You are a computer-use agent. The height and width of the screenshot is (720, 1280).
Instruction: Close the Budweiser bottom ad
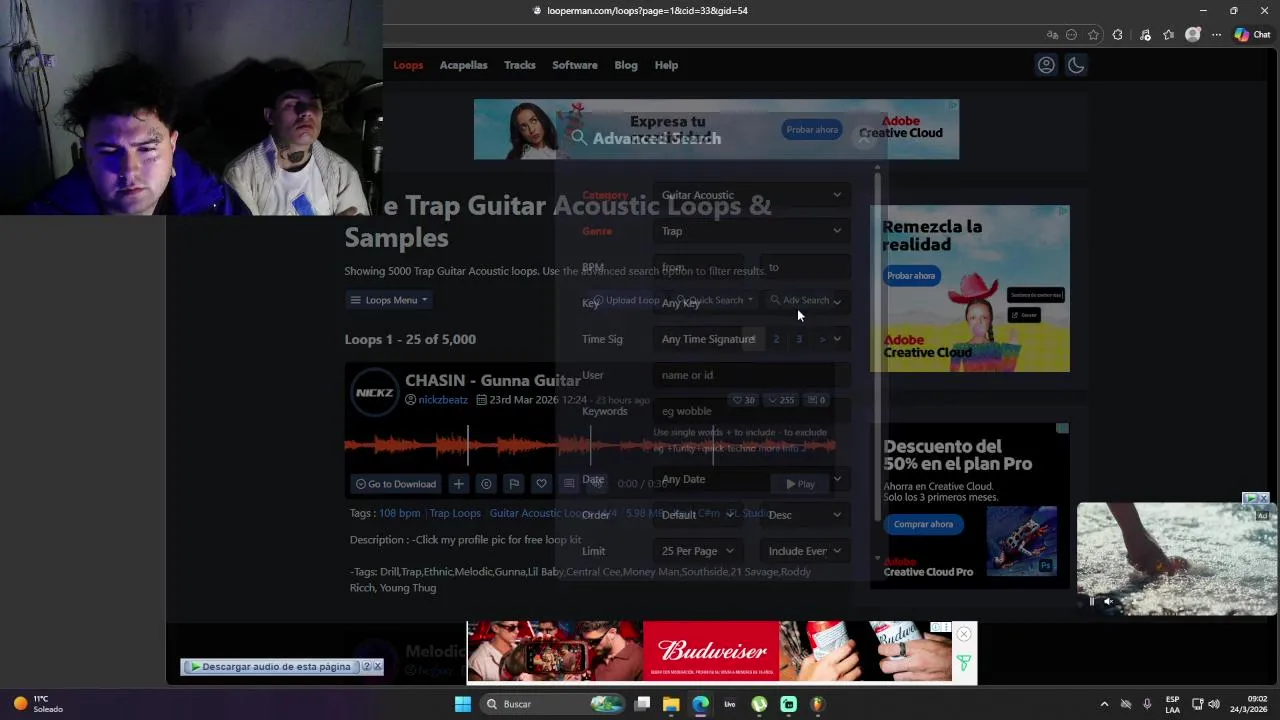click(x=963, y=634)
